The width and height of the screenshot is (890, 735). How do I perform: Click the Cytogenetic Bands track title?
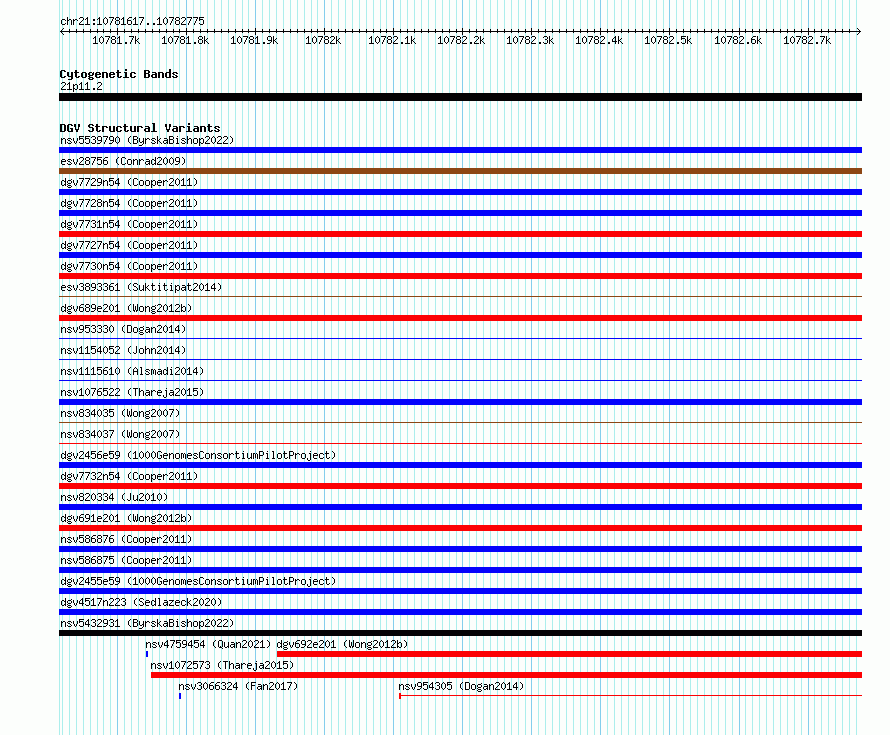(119, 74)
